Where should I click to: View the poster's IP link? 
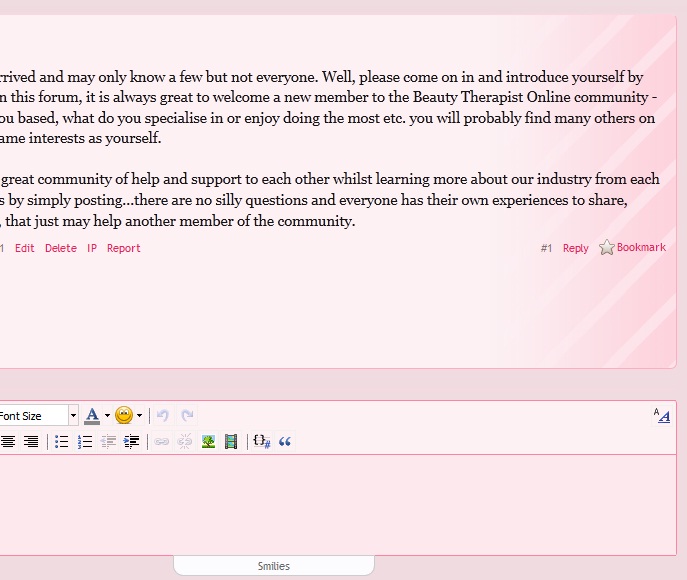pyautogui.click(x=92, y=248)
